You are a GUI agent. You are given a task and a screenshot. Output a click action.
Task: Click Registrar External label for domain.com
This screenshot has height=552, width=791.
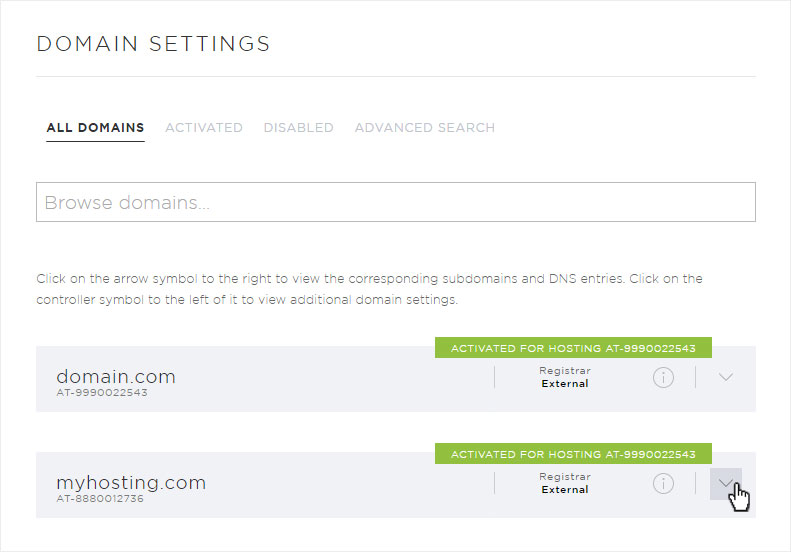pyautogui.click(x=564, y=377)
